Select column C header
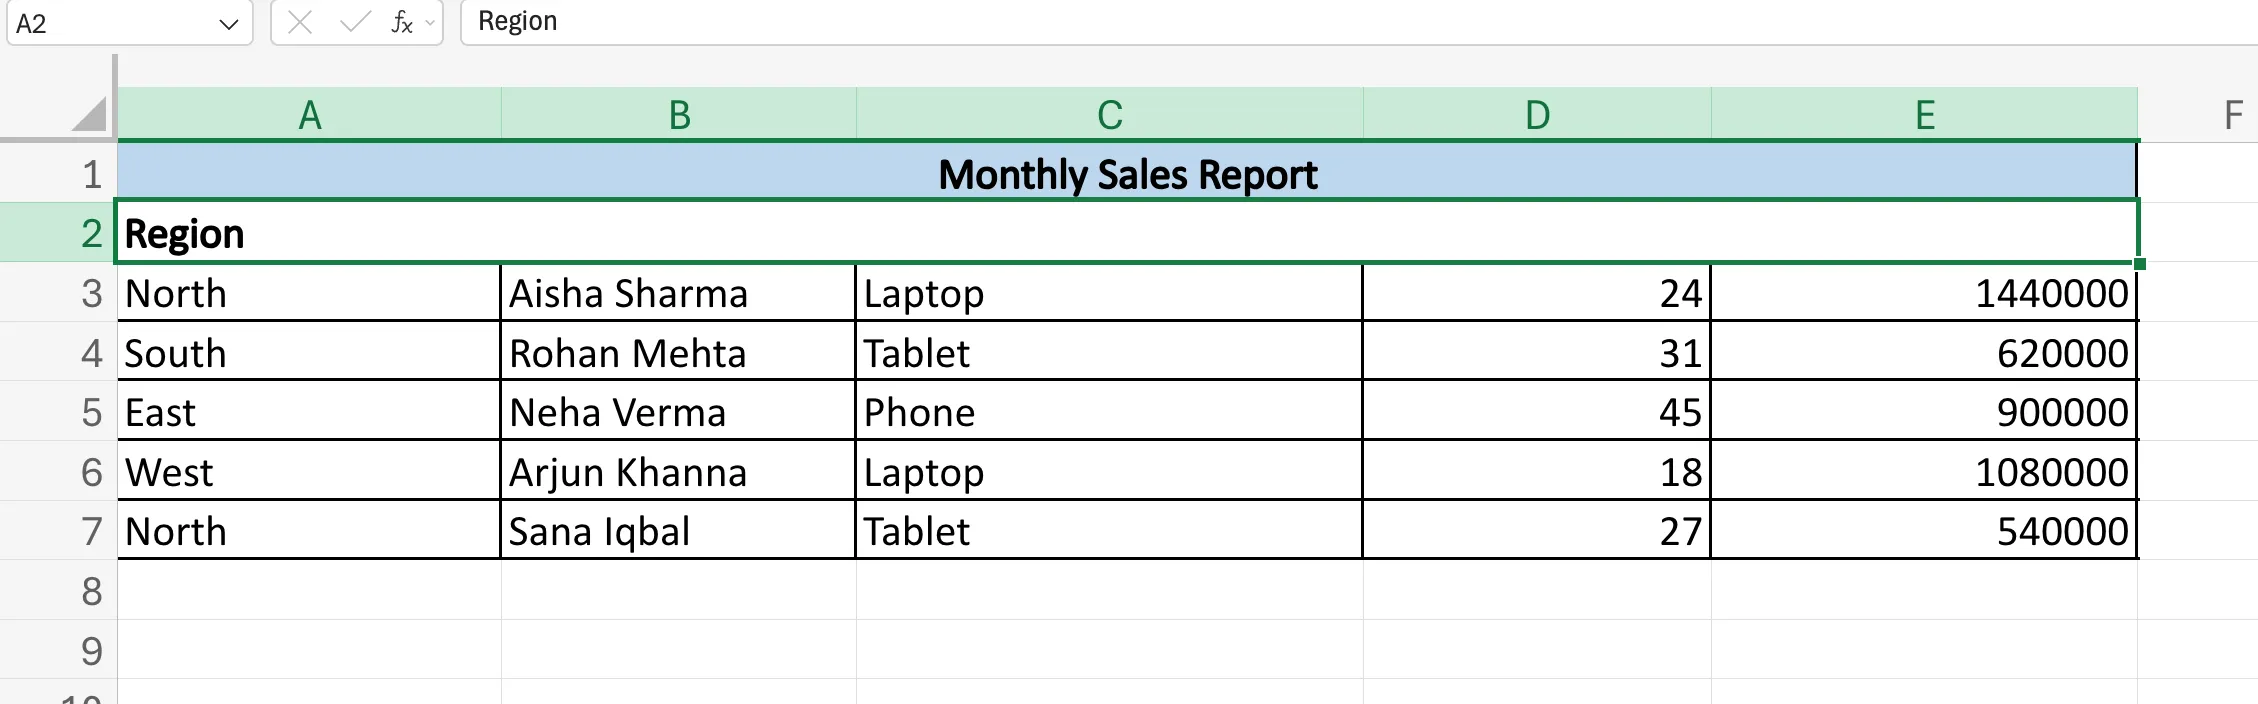The width and height of the screenshot is (2258, 704). [1109, 115]
